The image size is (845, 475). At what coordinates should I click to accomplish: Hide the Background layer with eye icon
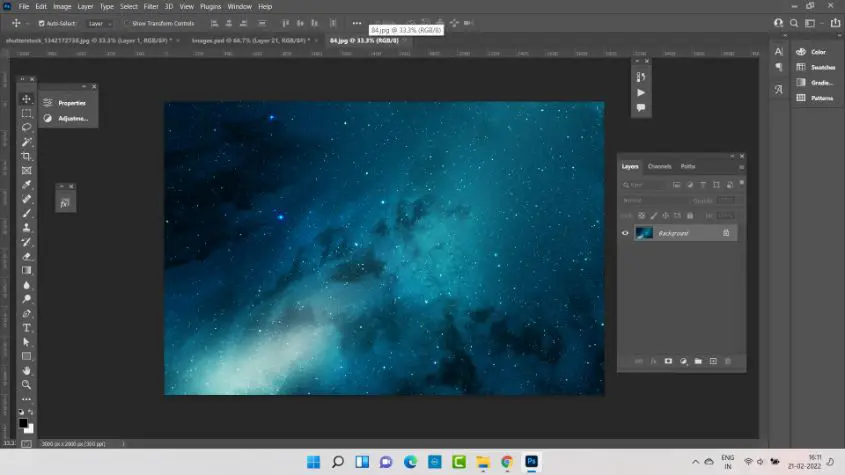626,233
